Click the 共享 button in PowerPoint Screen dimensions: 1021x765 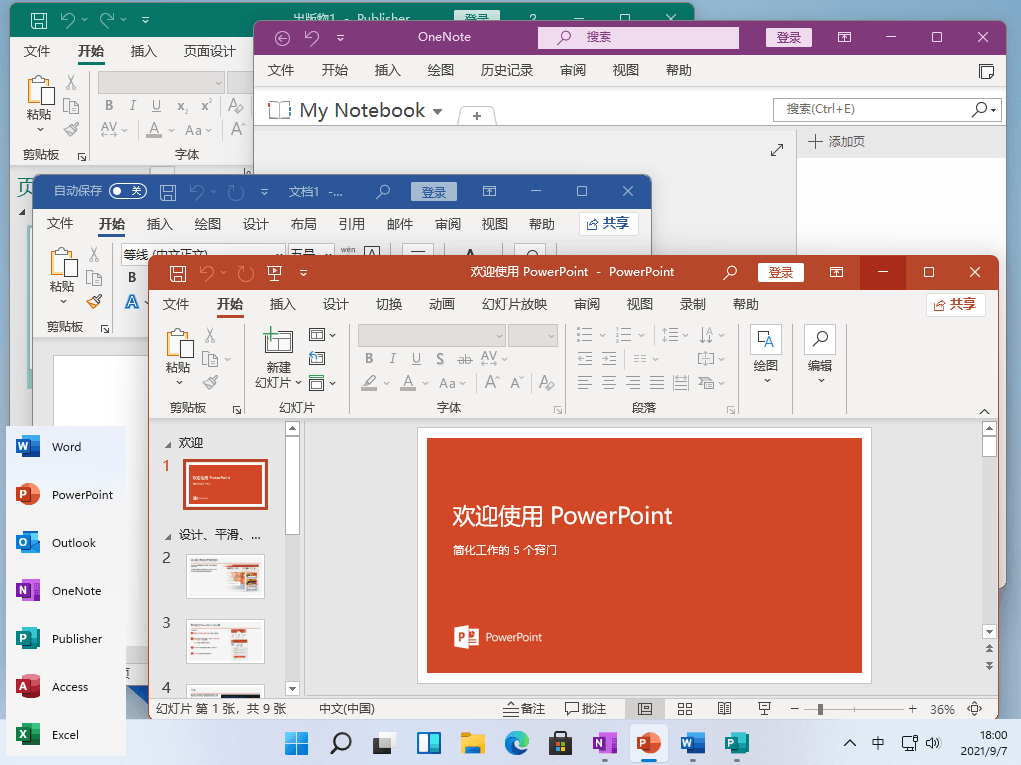(x=955, y=304)
